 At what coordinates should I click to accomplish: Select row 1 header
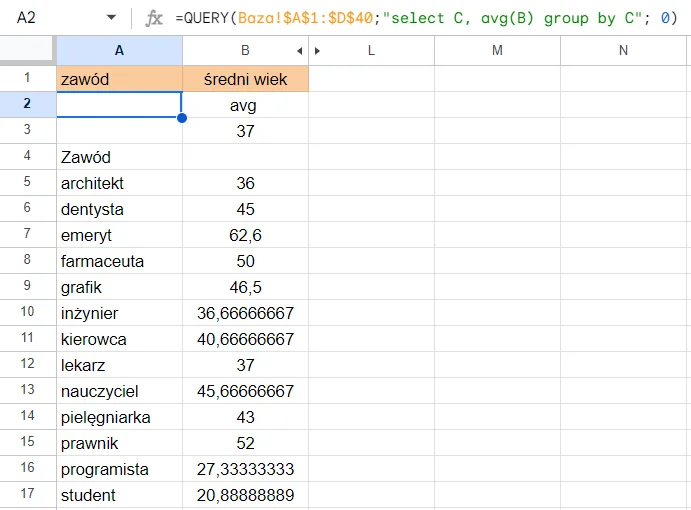[28, 78]
